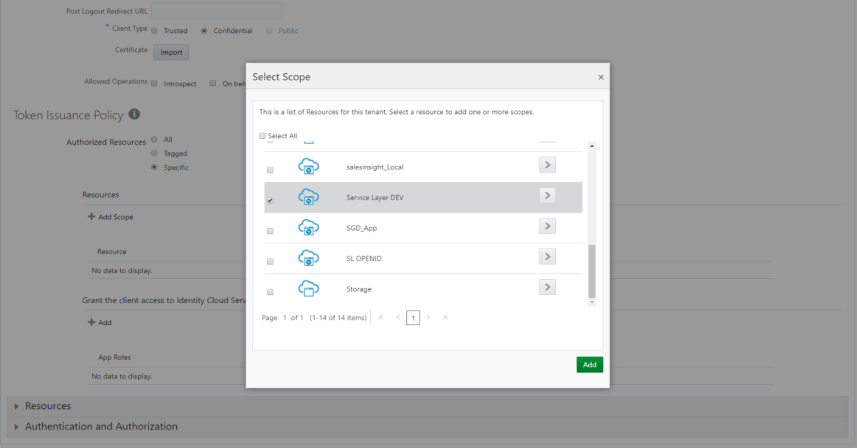Select Confidential client type
This screenshot has height=448, width=857.
coord(204,31)
